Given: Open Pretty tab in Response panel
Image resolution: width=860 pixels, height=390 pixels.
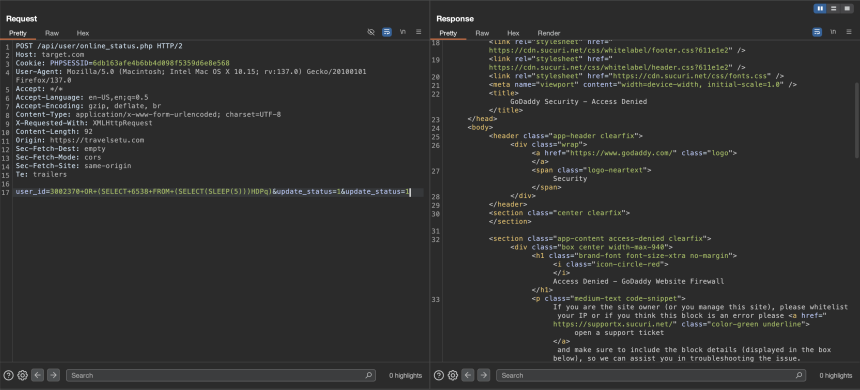Looking at the screenshot, I should (448, 33).
